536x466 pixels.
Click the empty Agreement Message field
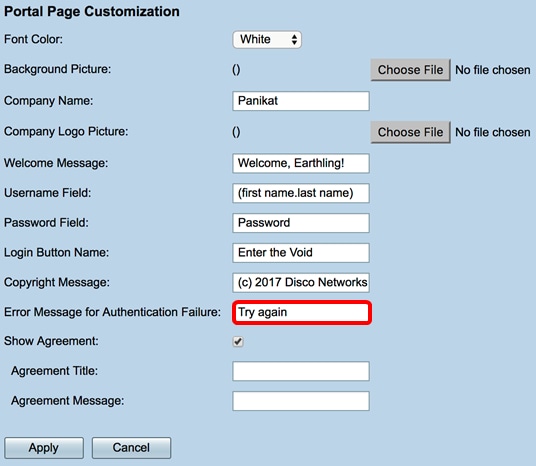[301, 401]
